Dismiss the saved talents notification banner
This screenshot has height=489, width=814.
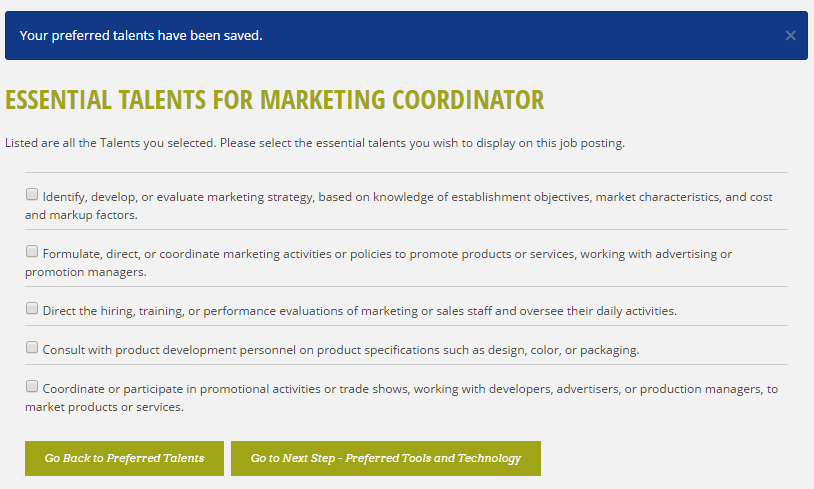pos(790,35)
